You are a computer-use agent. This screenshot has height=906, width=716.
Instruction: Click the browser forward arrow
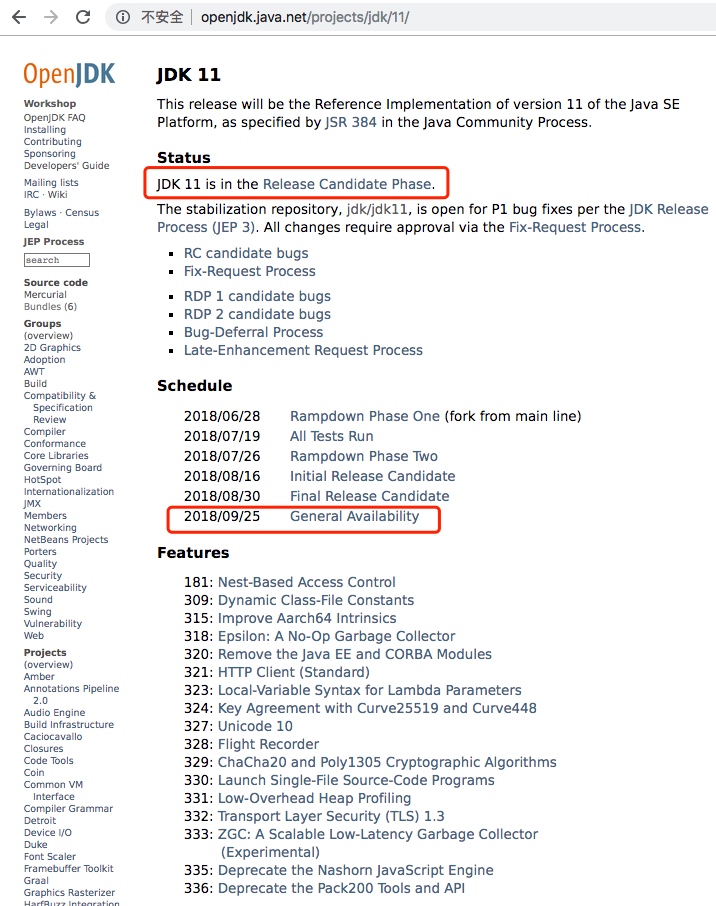51,17
